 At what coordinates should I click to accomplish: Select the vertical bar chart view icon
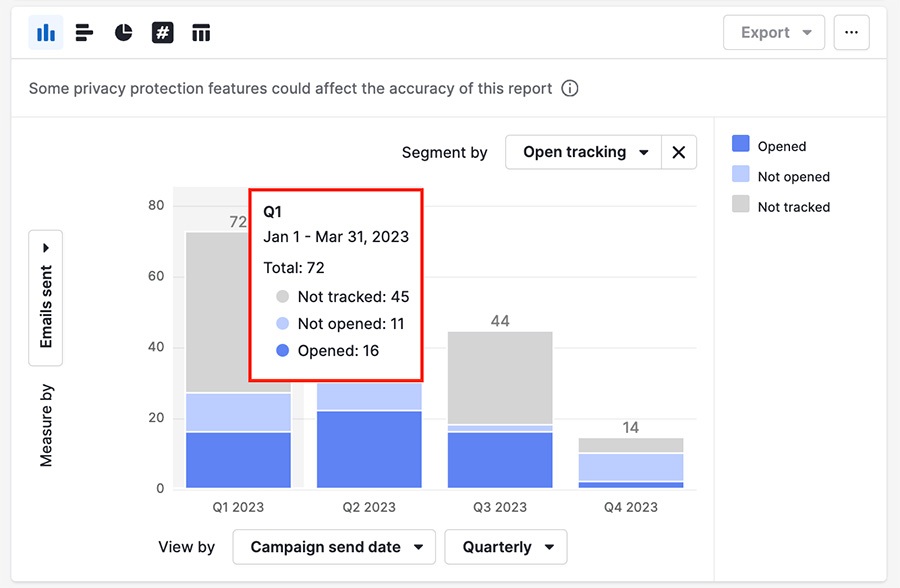44,32
